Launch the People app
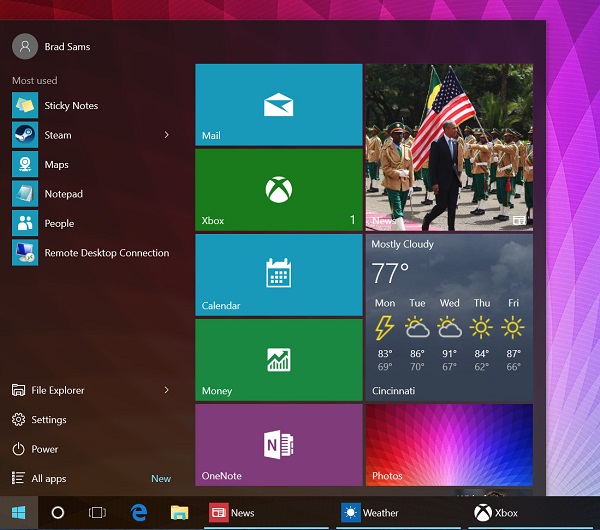Viewport: 600px width, 530px height. [58, 223]
